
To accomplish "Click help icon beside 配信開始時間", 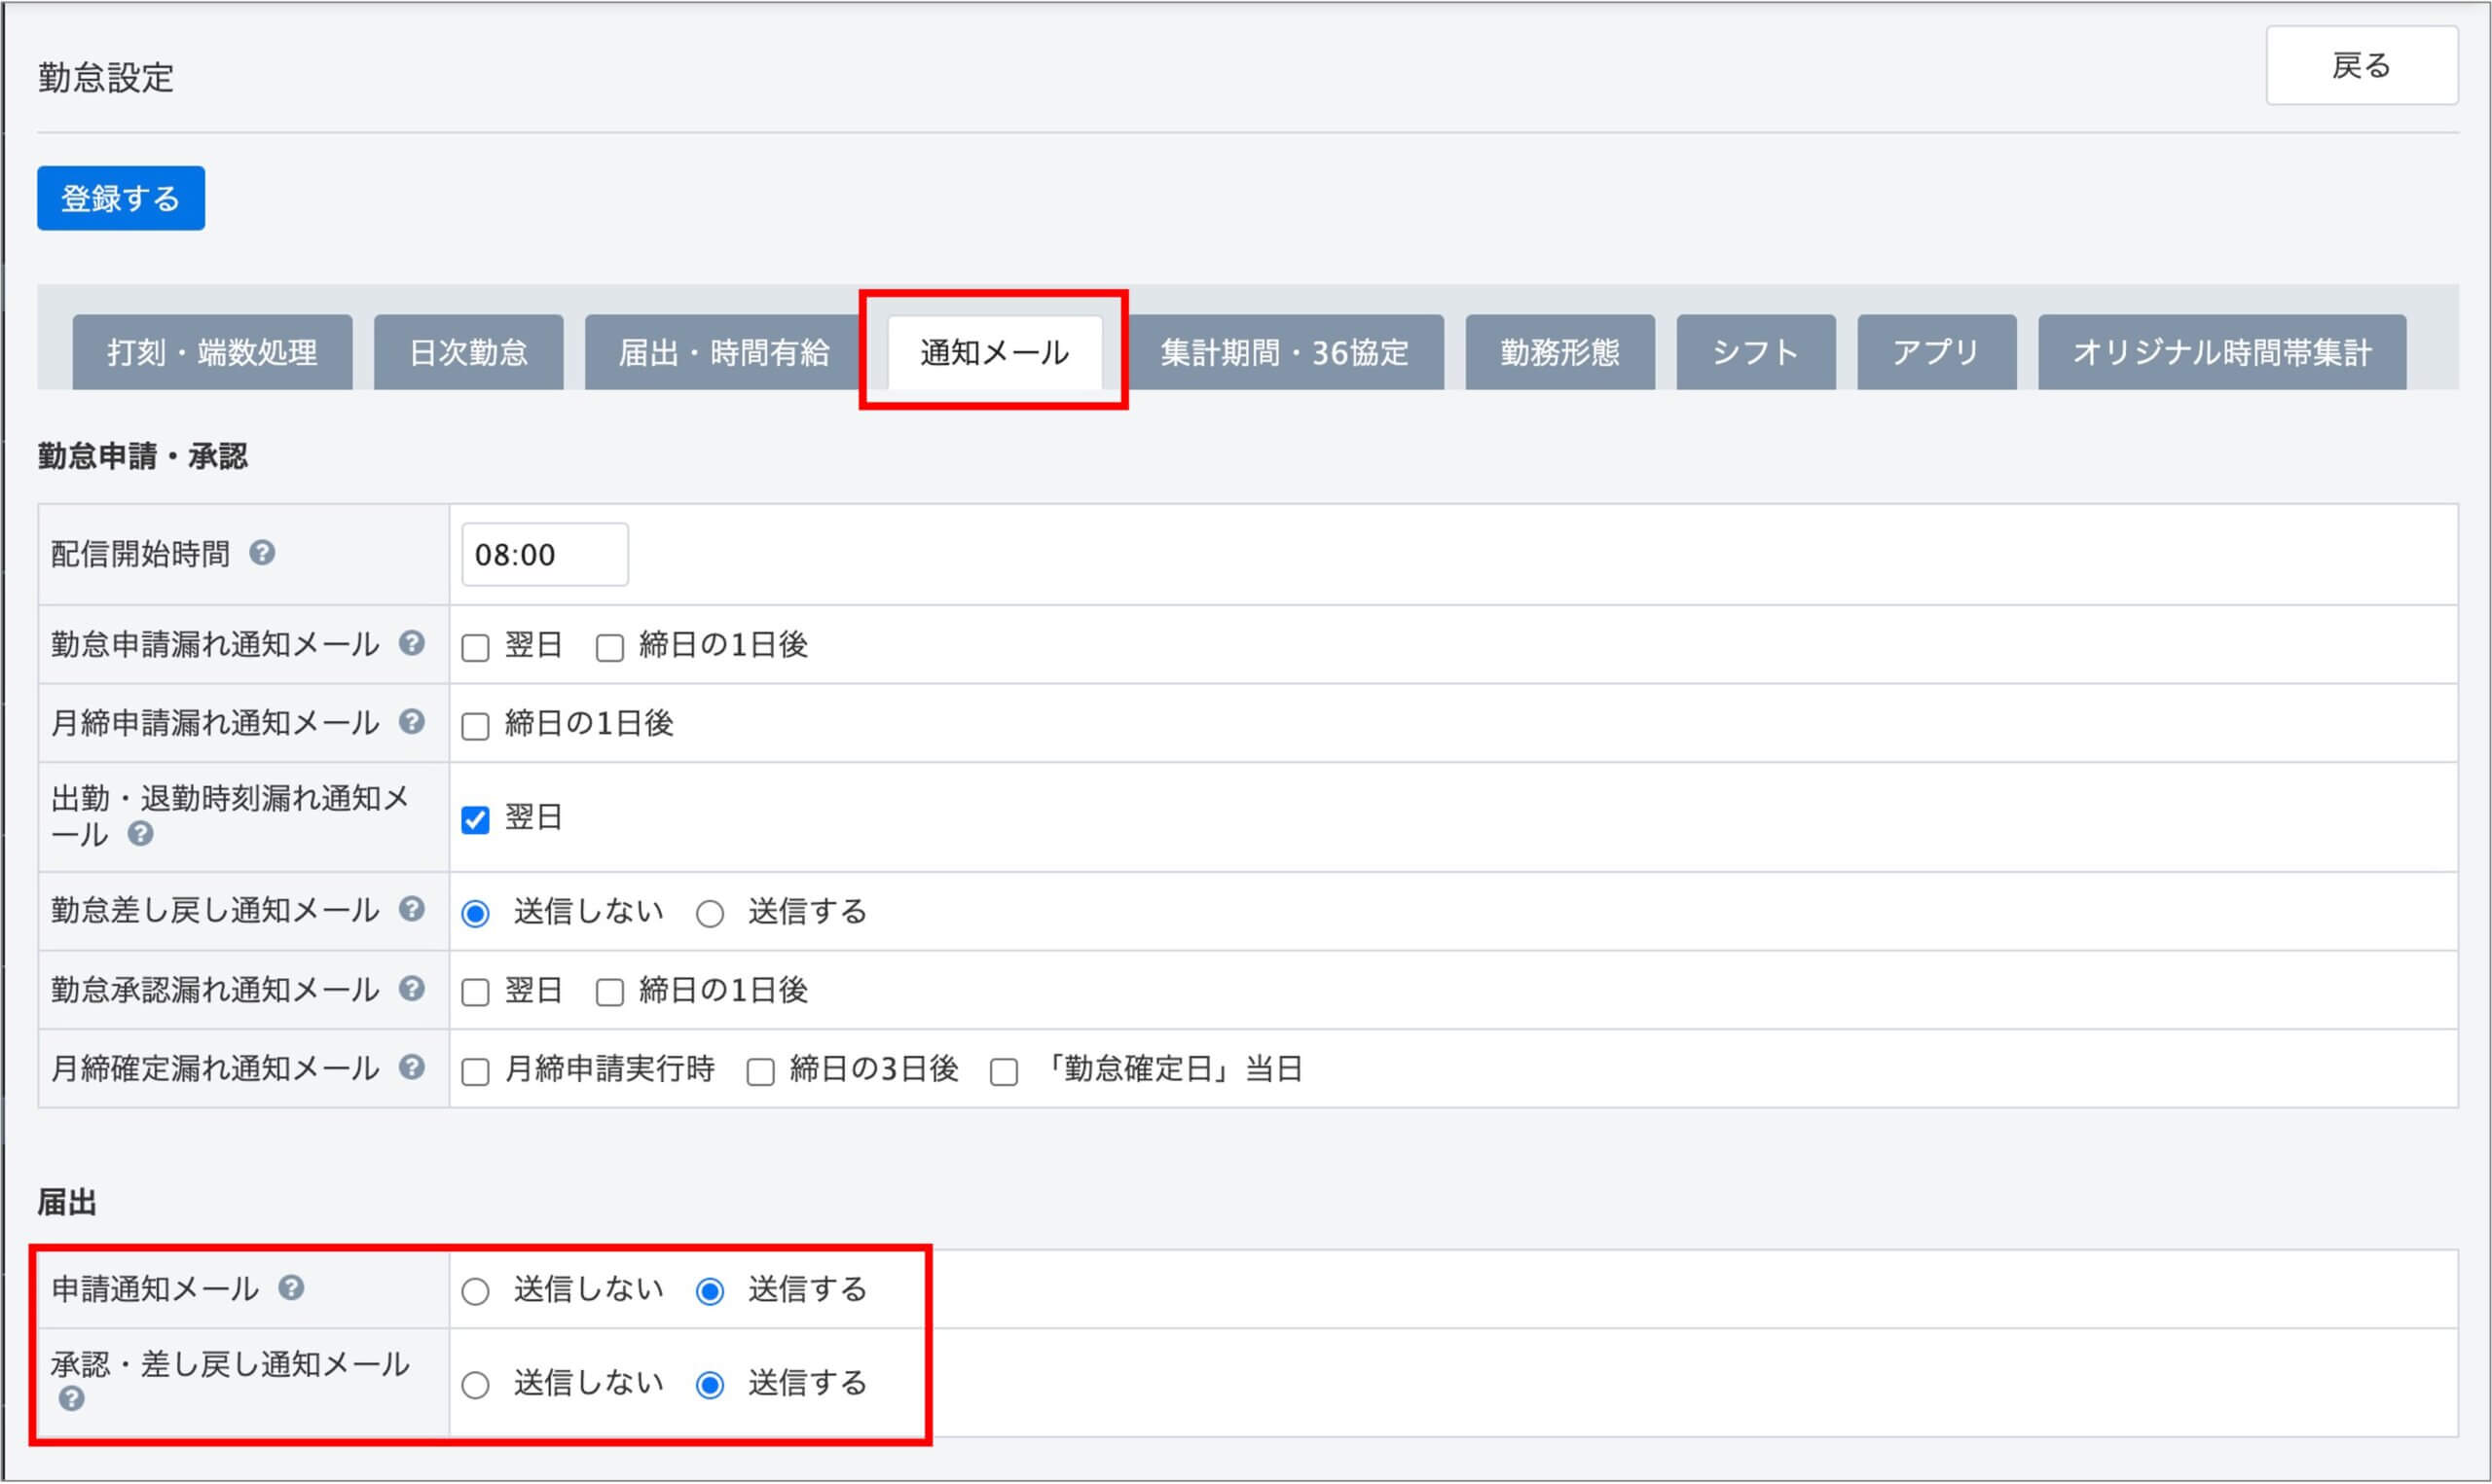I will [x=262, y=553].
